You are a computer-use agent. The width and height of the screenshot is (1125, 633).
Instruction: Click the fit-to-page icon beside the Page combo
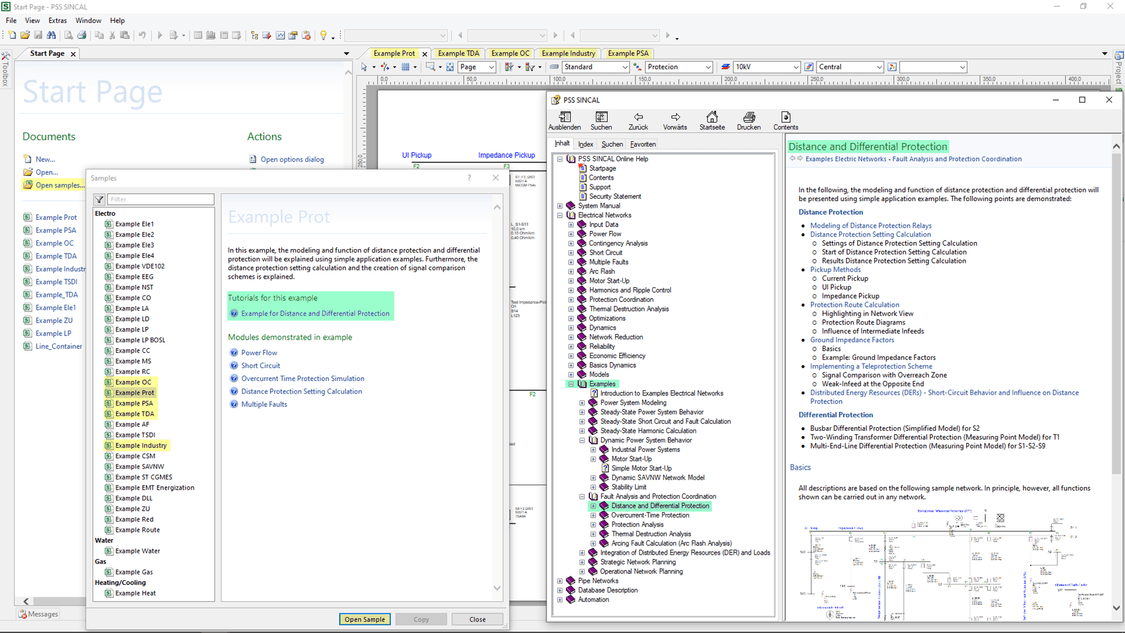[x=450, y=67]
